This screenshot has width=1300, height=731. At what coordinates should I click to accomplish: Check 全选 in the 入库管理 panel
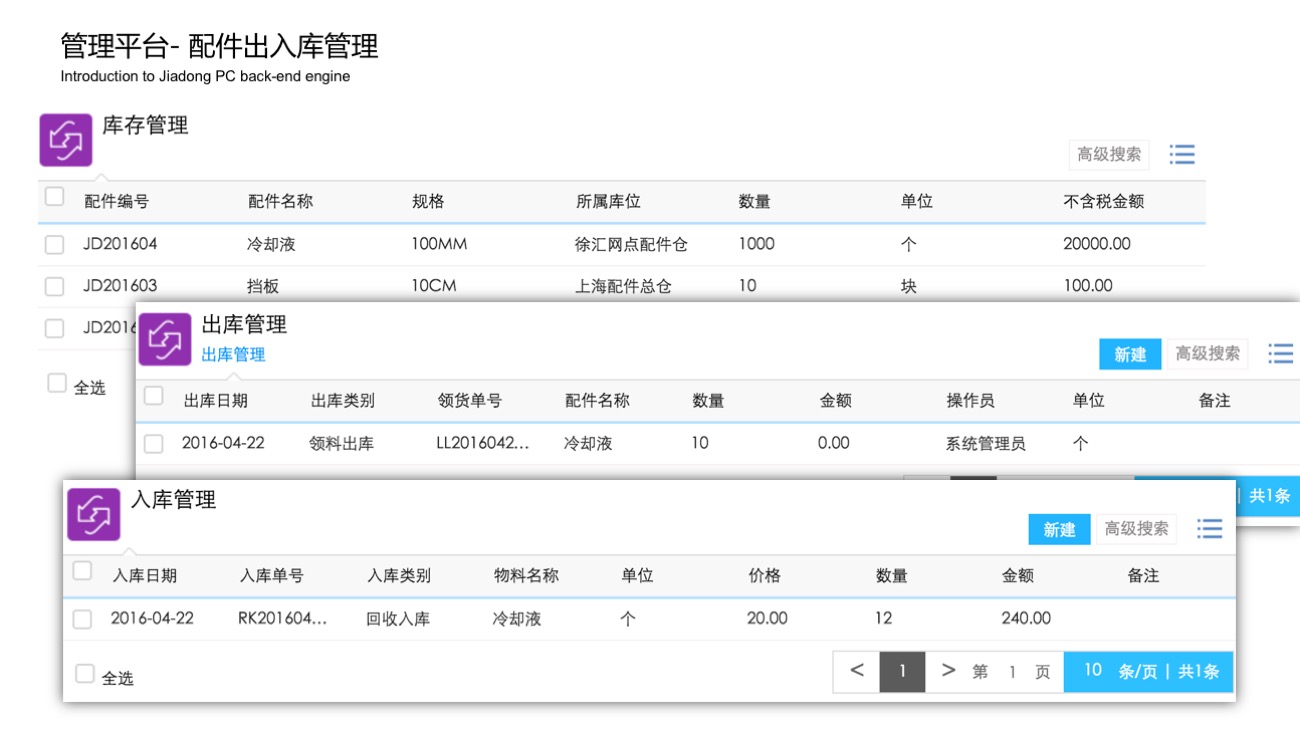point(86,675)
